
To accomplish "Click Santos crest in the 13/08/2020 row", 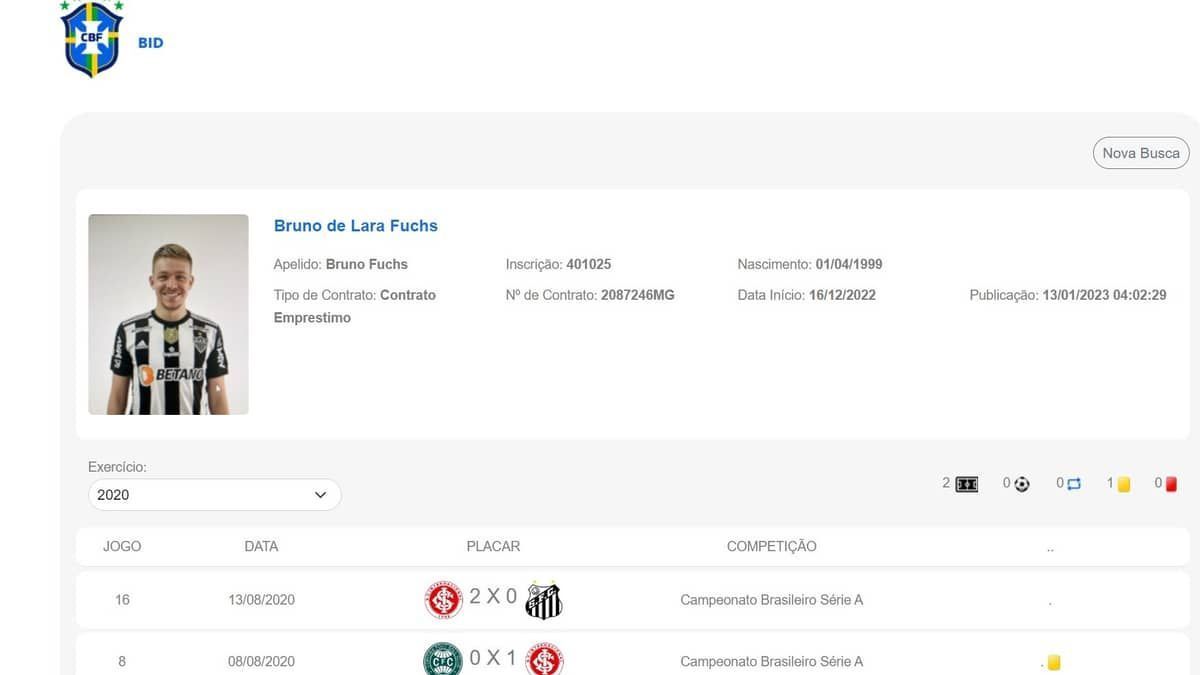I will (544, 600).
